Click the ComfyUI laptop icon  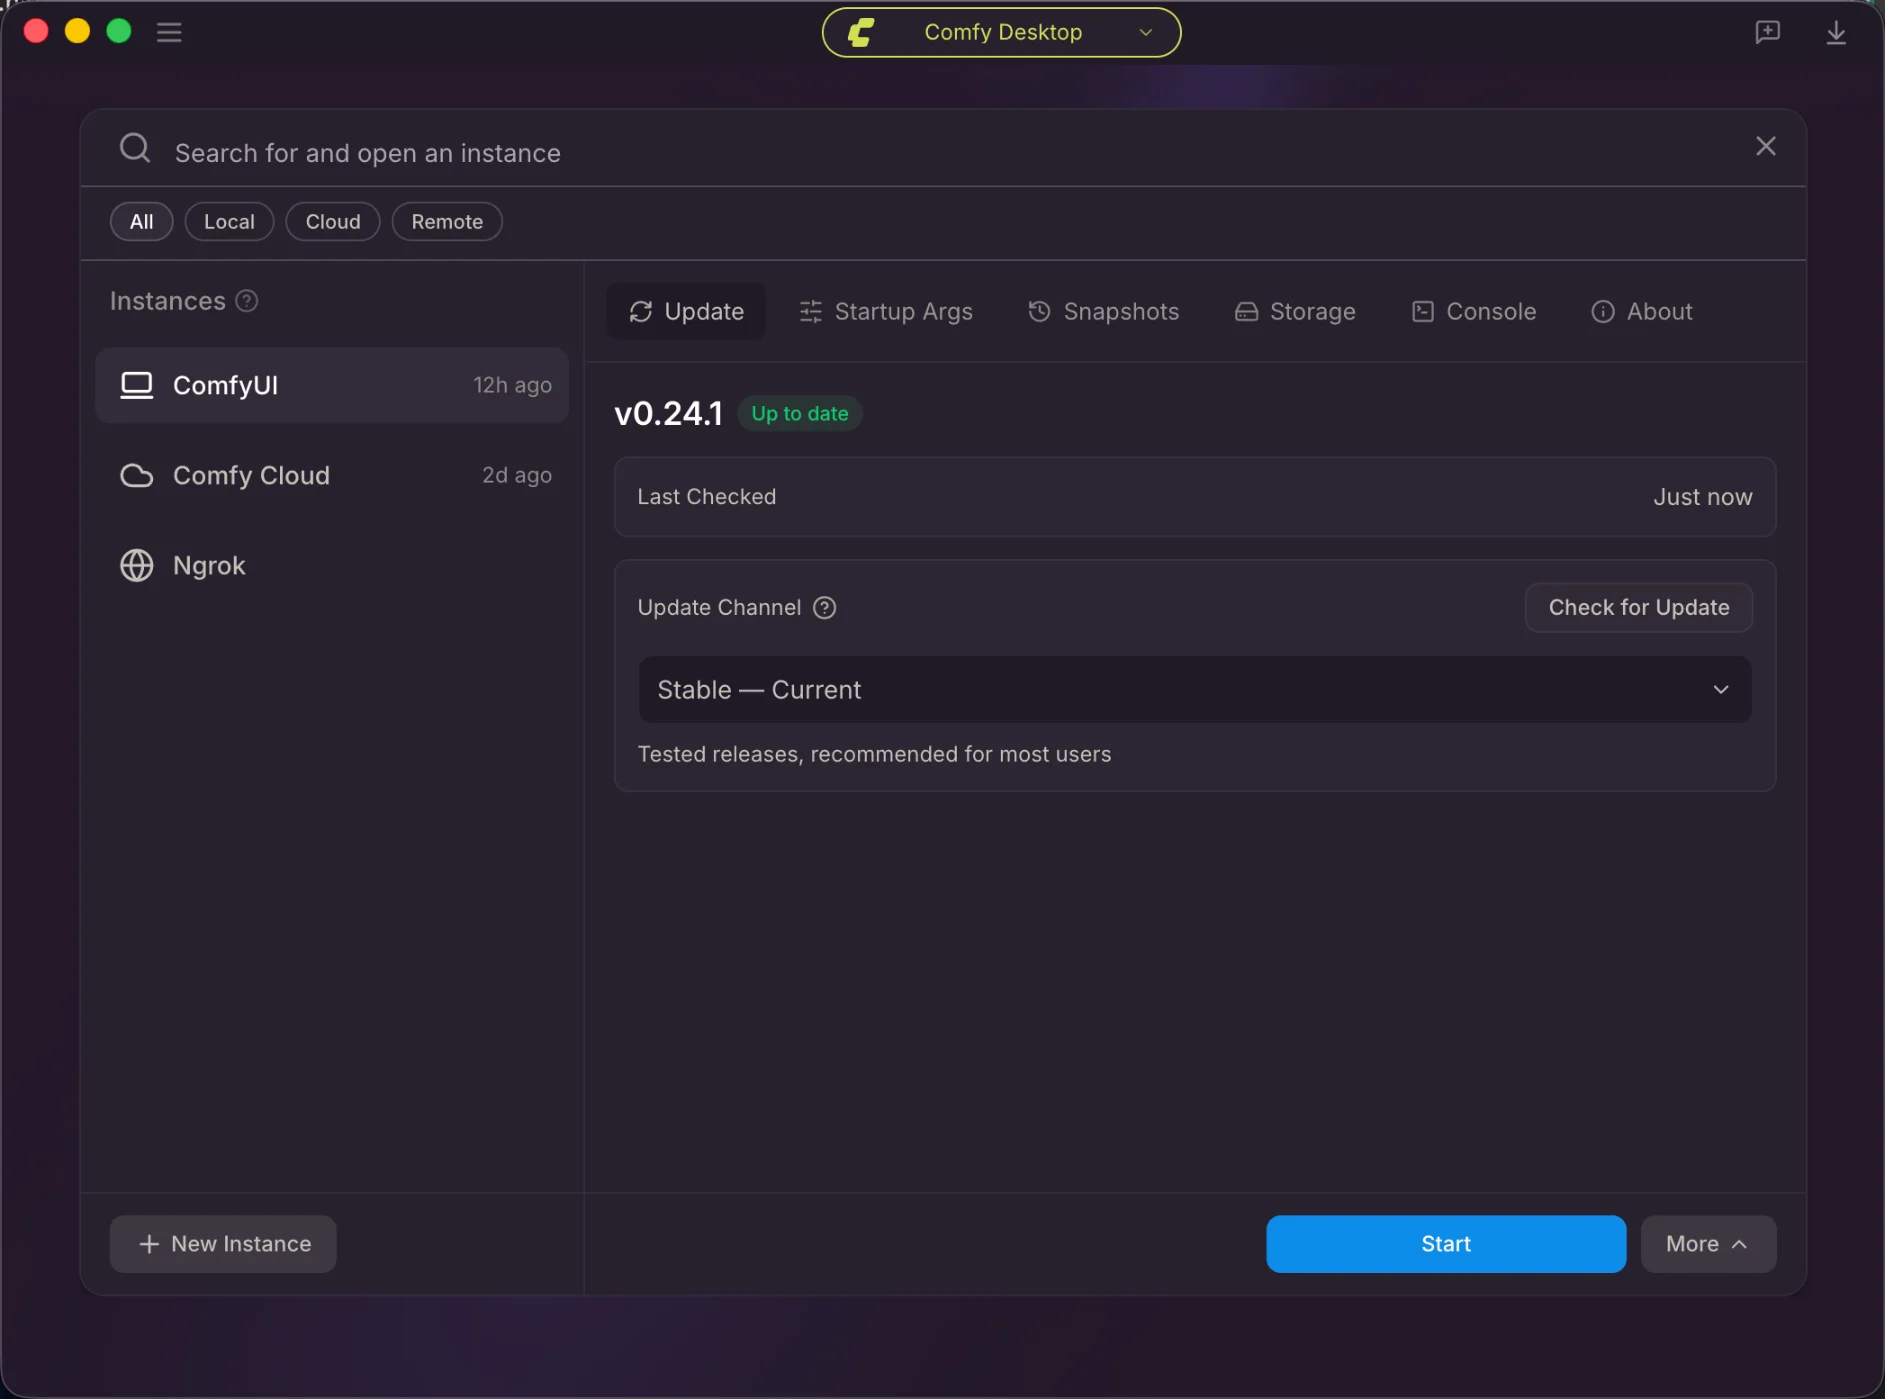137,385
